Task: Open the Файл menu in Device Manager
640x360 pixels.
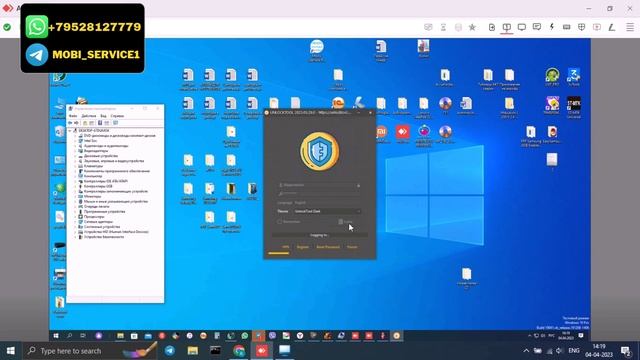Action: [73, 116]
